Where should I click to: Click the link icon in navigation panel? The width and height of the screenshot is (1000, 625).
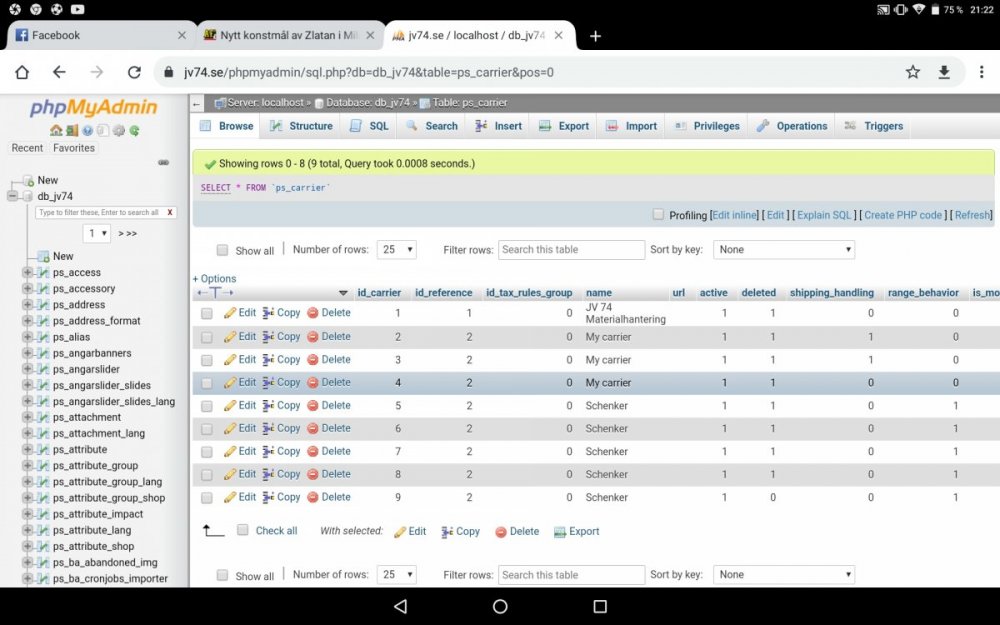164,163
